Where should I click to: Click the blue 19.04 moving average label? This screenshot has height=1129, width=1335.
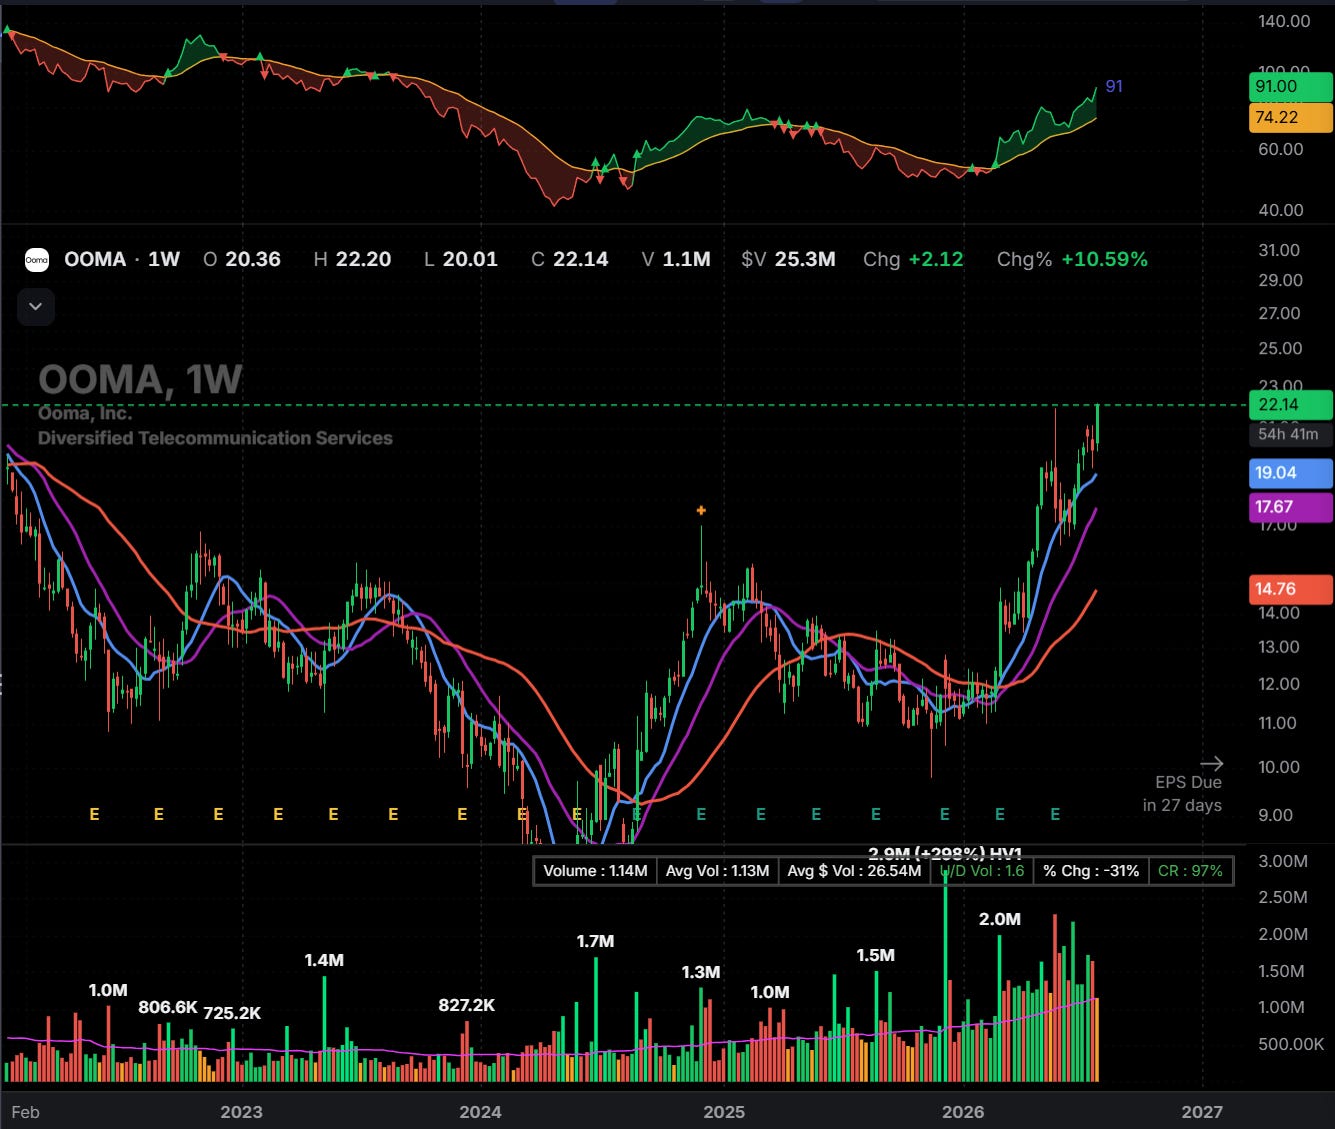pyautogui.click(x=1290, y=473)
